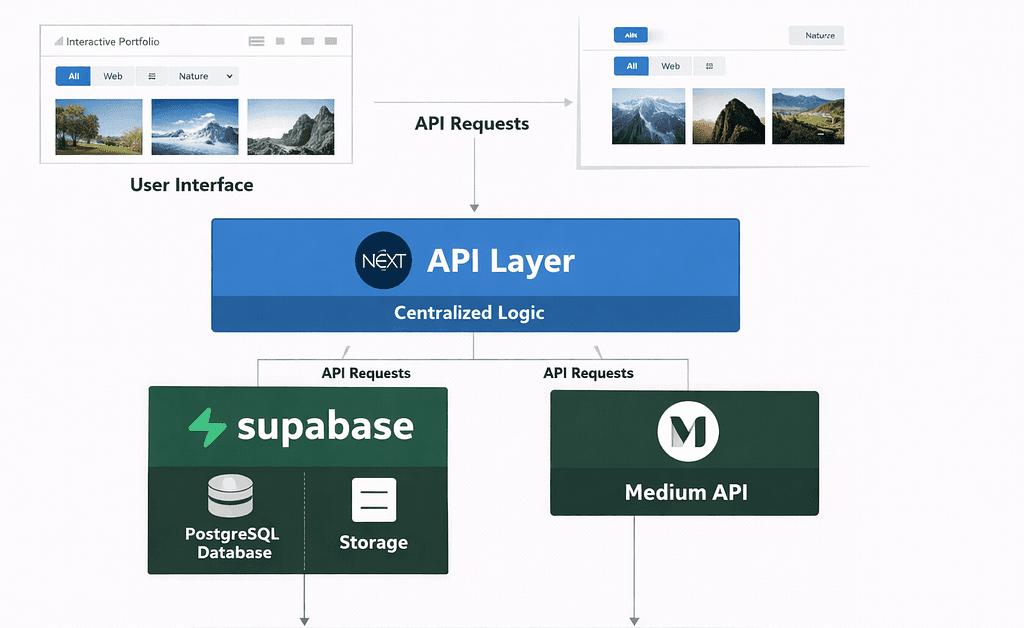Click the filter icon beside Web in right panel

click(x=709, y=66)
